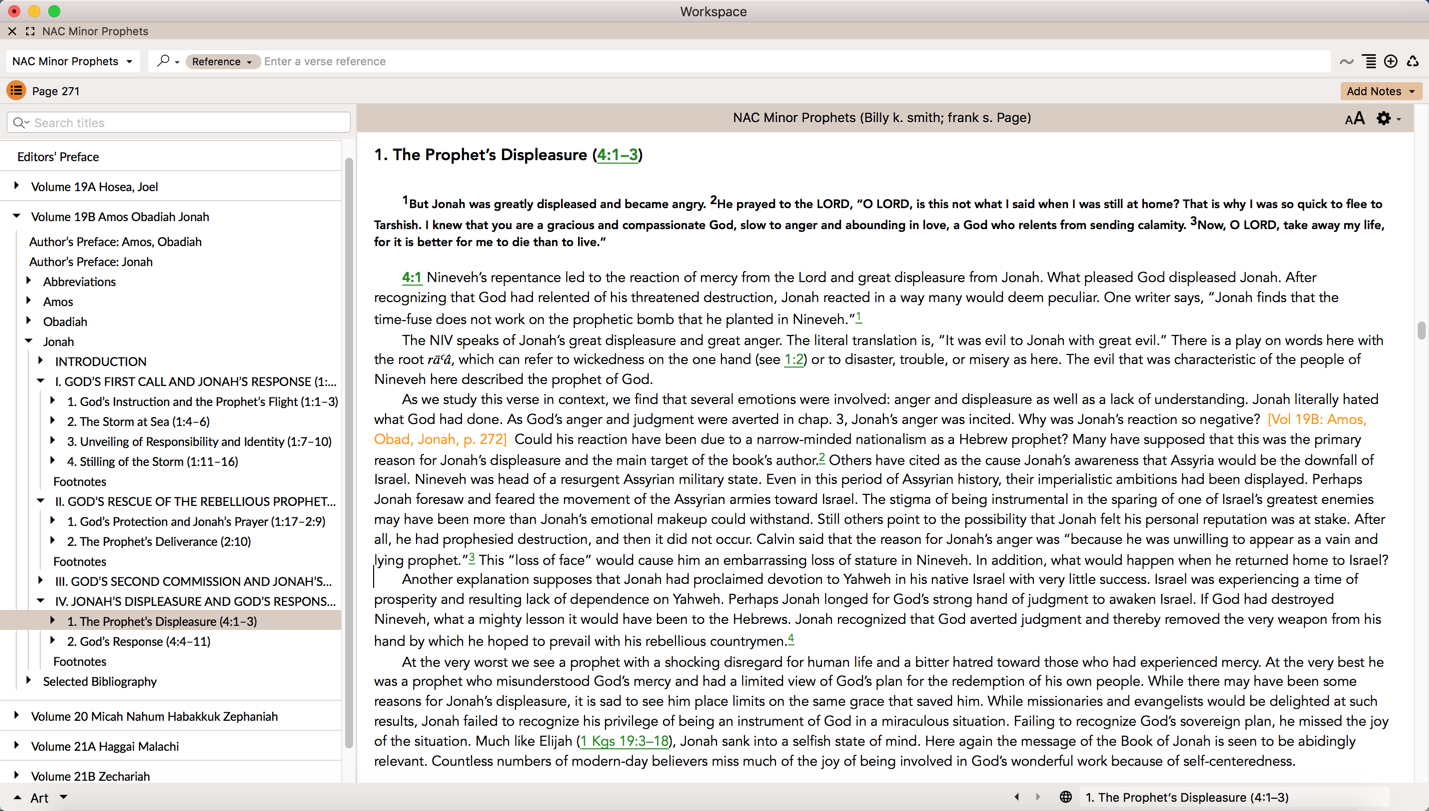Click the fullscreen brackets icon on the tab

(30, 32)
